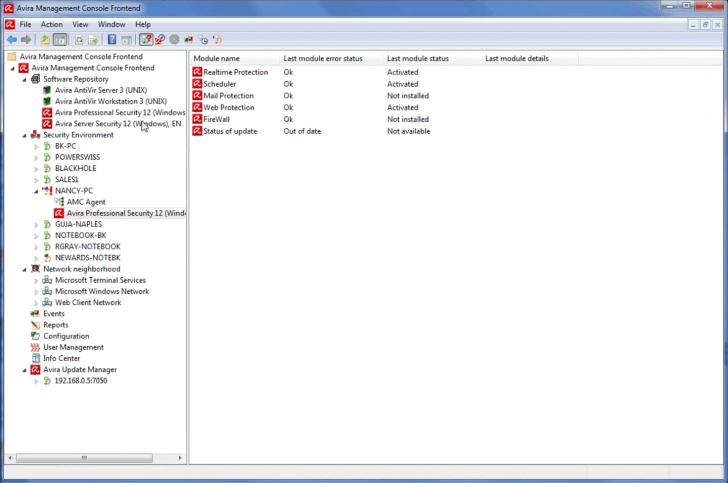This screenshot has height=483, width=728.
Task: Expand the POWERSWISS node
Action: [x=36, y=157]
